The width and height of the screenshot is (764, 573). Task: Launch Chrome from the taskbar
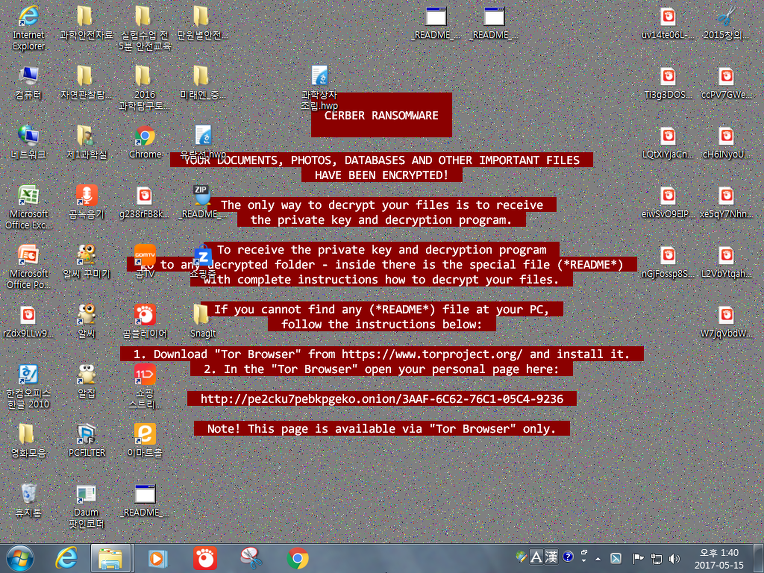click(298, 558)
